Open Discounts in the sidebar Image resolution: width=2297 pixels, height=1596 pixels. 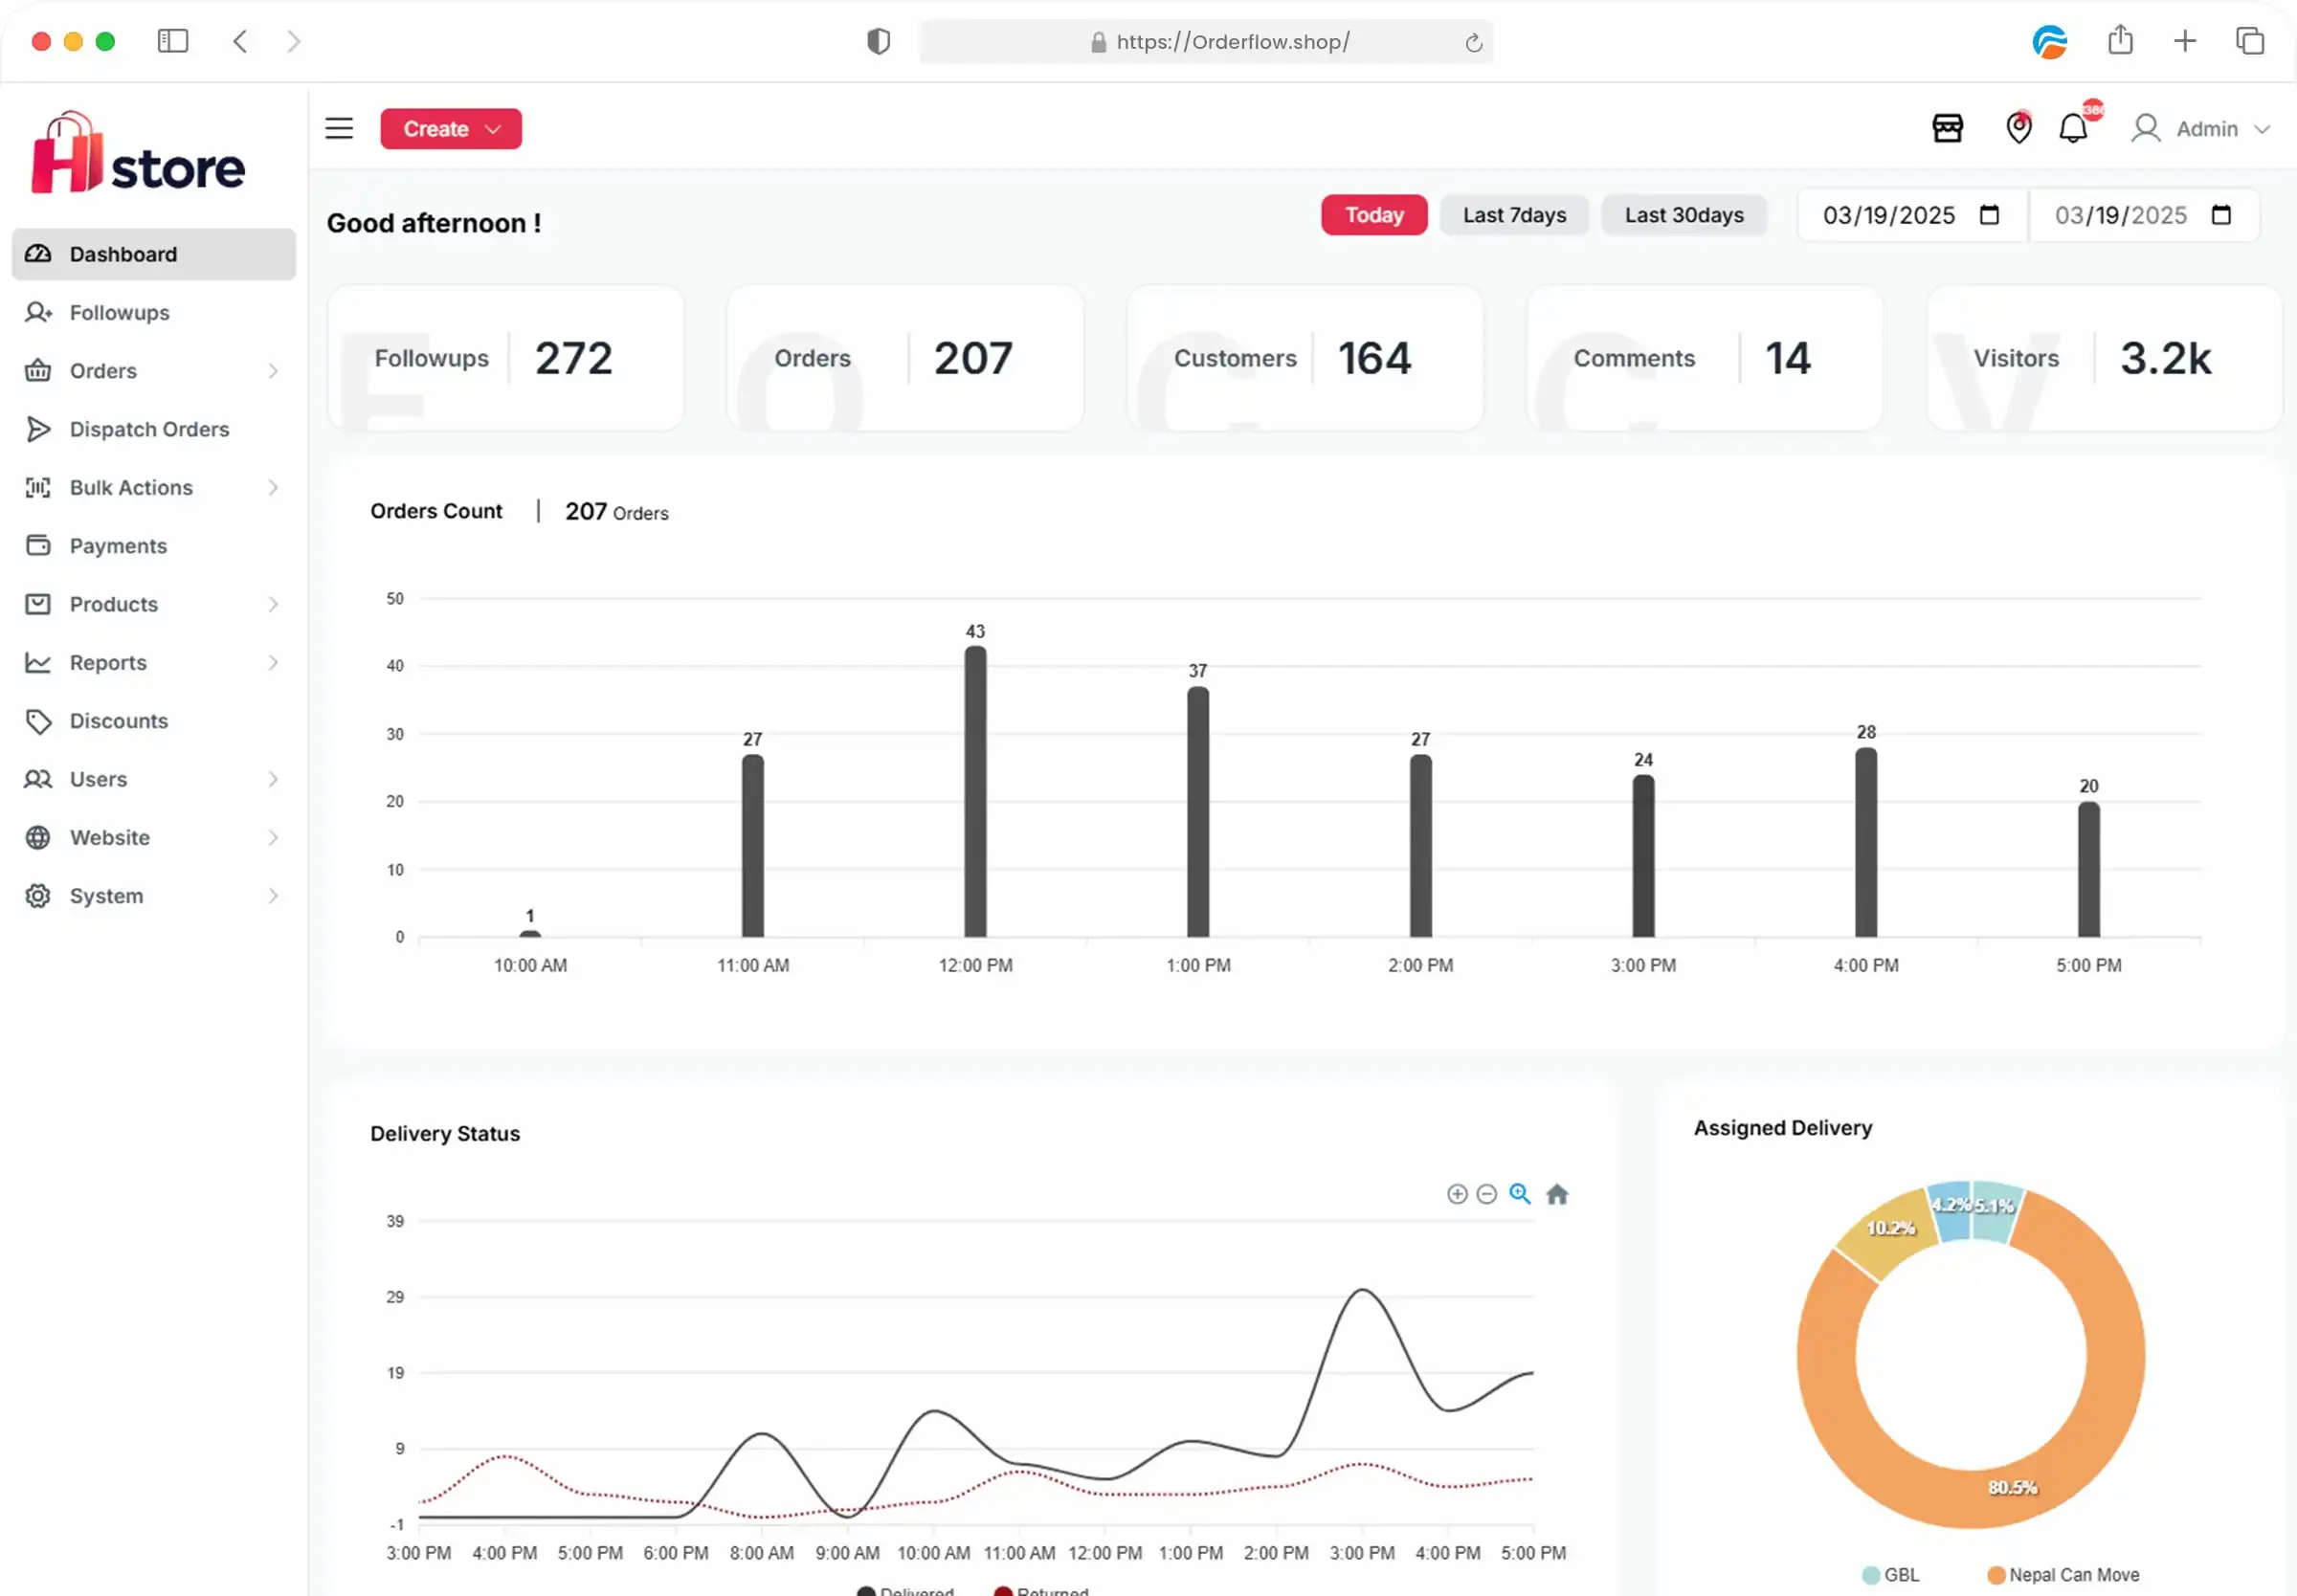click(154, 721)
